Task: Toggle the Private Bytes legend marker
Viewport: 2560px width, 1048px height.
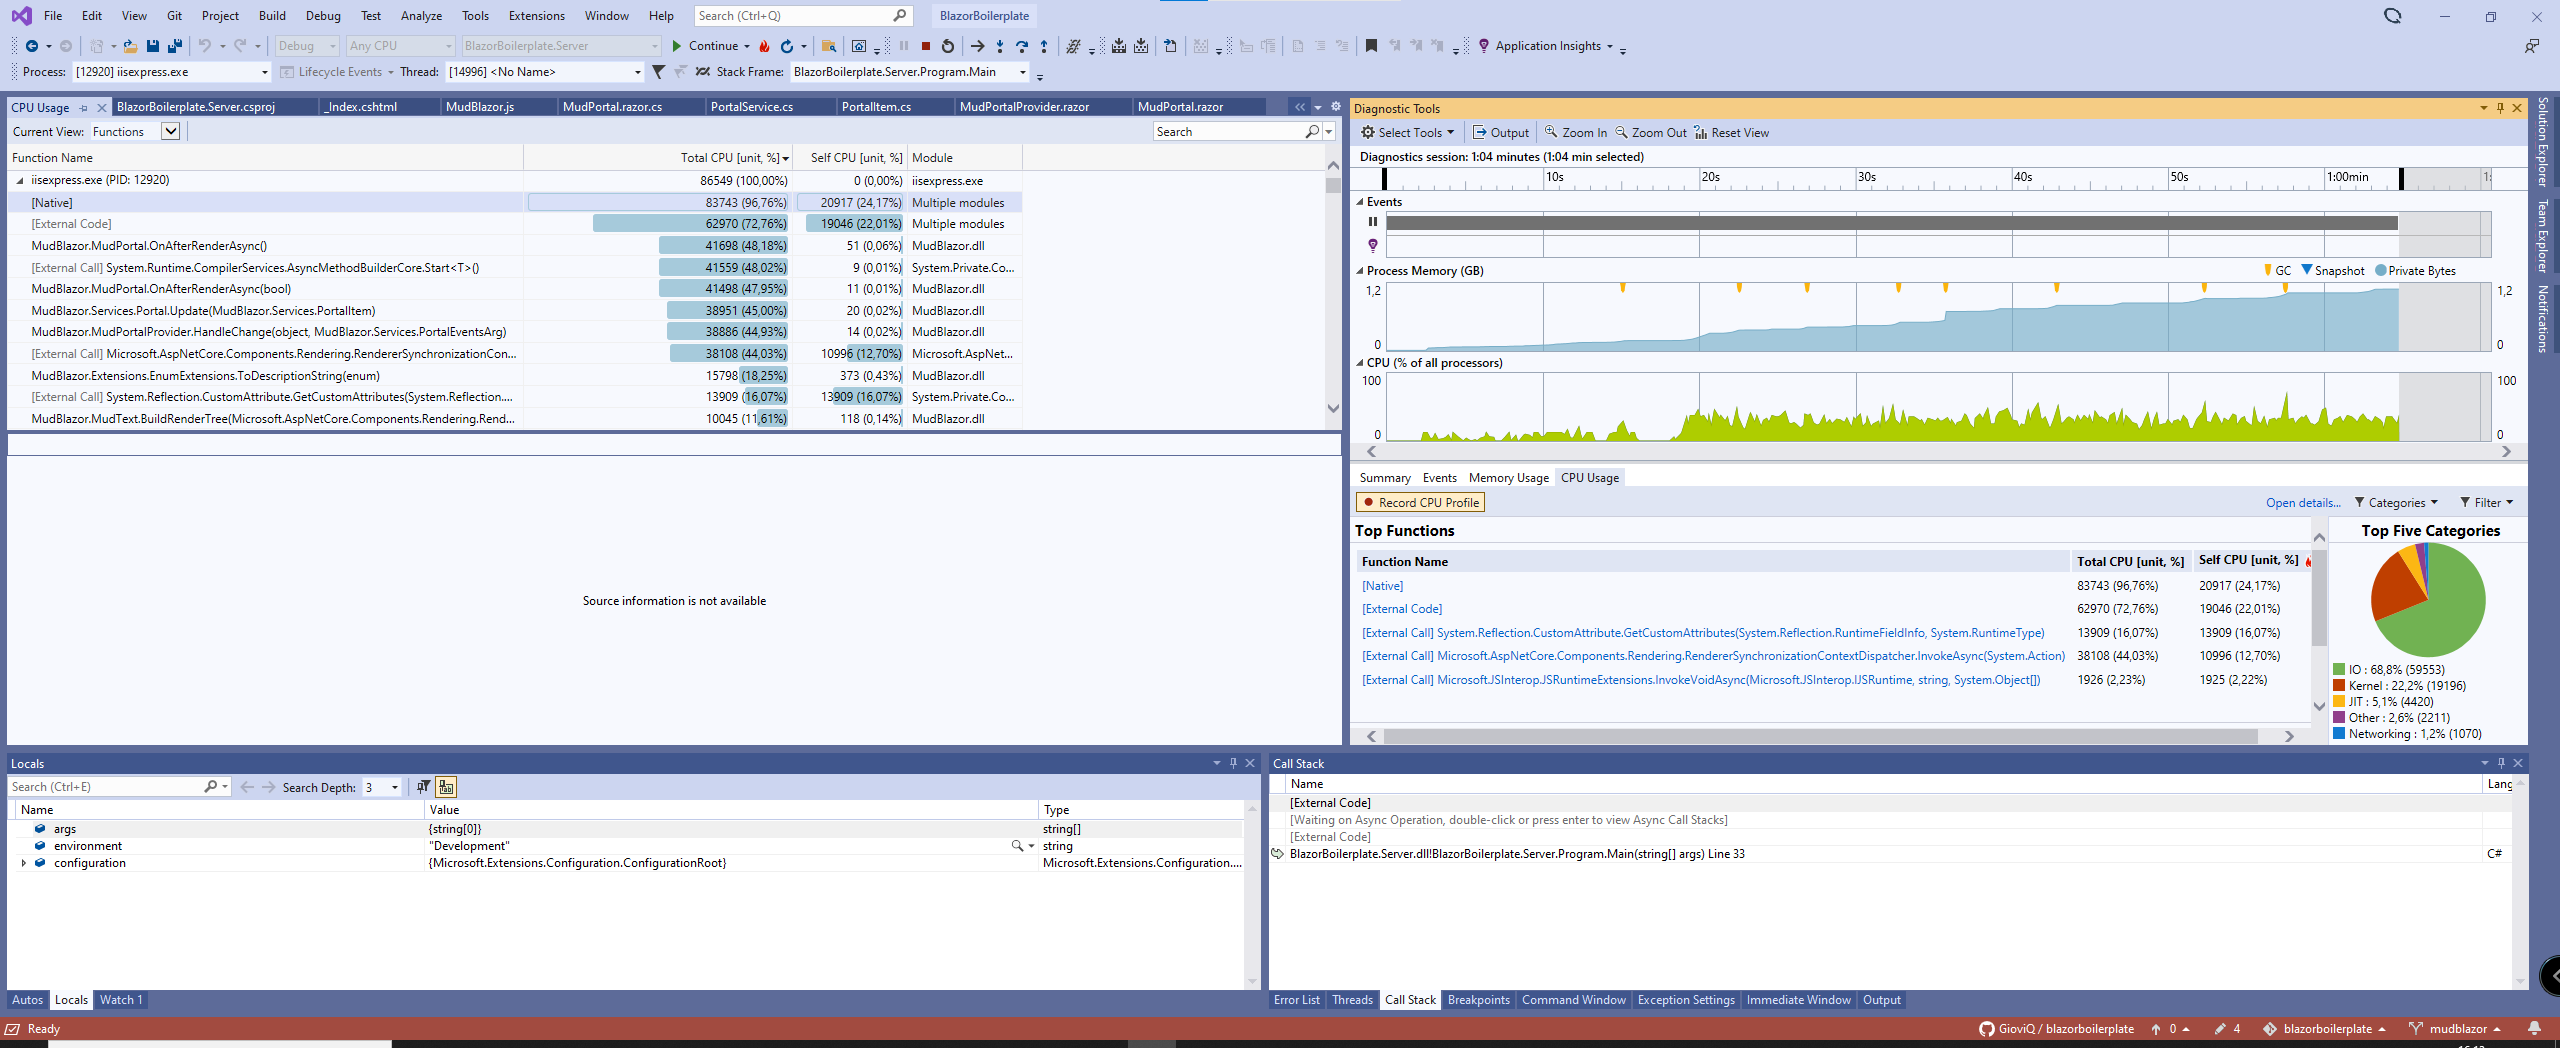Action: pyautogui.click(x=2381, y=270)
